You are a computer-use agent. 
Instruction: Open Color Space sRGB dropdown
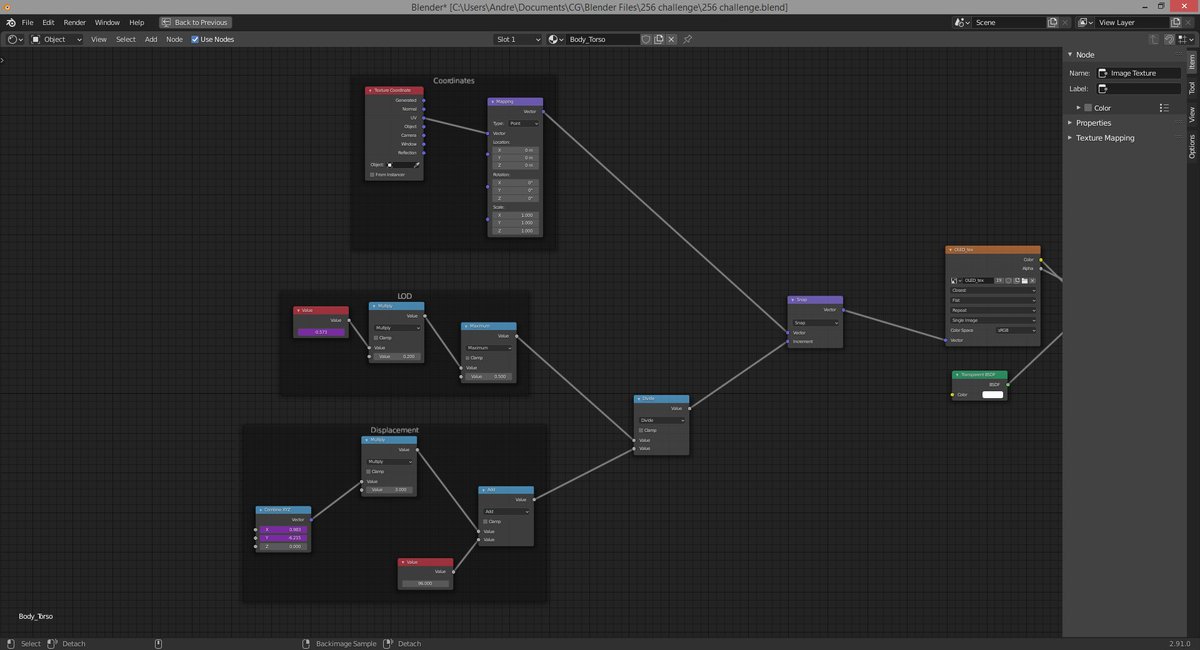[x=1016, y=330]
